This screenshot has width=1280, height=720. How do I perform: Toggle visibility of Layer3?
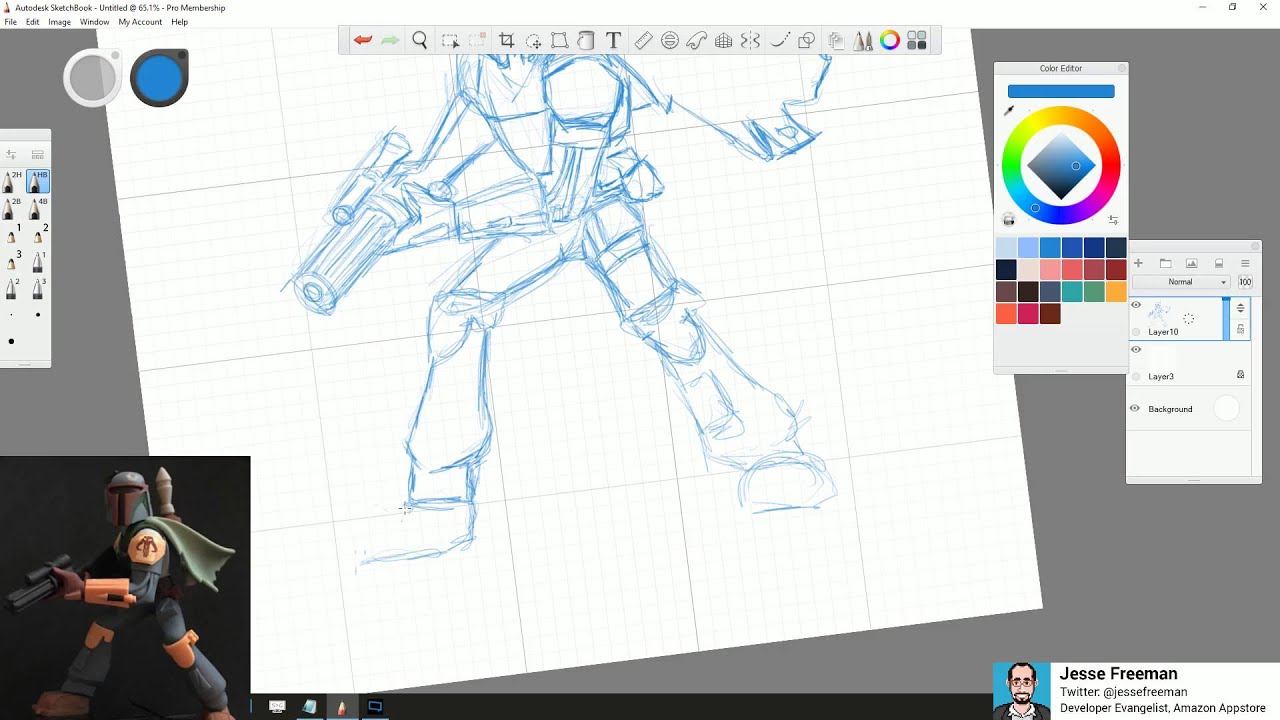tap(1136, 349)
